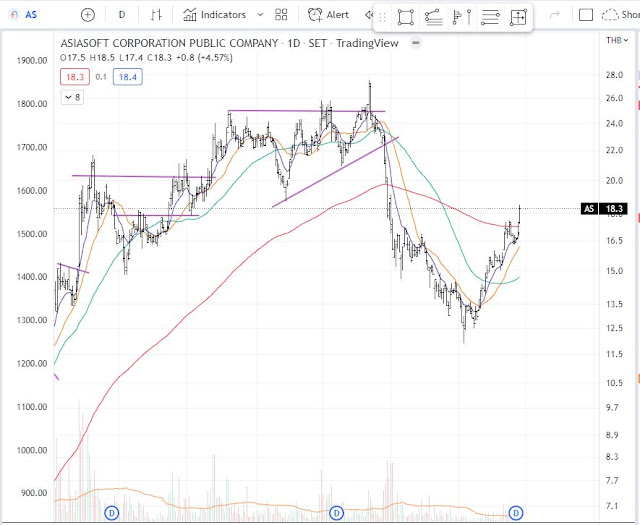Click the add symbol plus icon
Image resolution: width=640 pixels, height=525 pixels.
(88, 15)
